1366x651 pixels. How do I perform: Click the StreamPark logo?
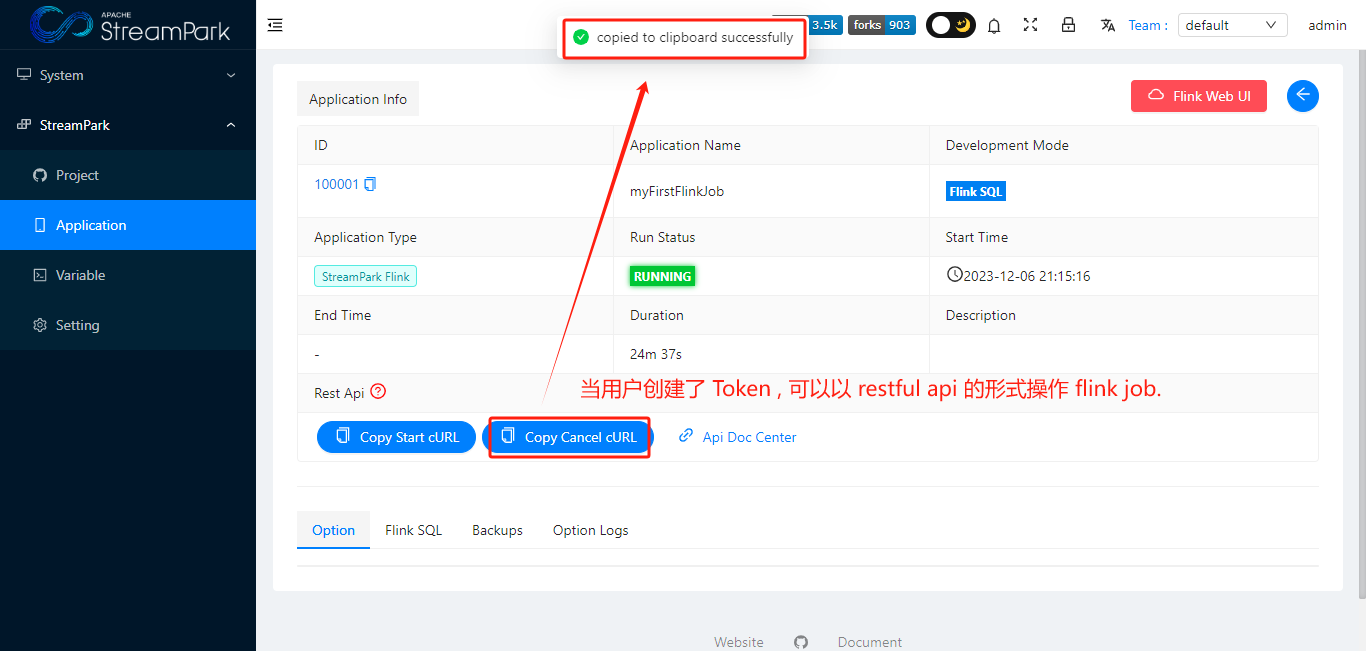[125, 25]
